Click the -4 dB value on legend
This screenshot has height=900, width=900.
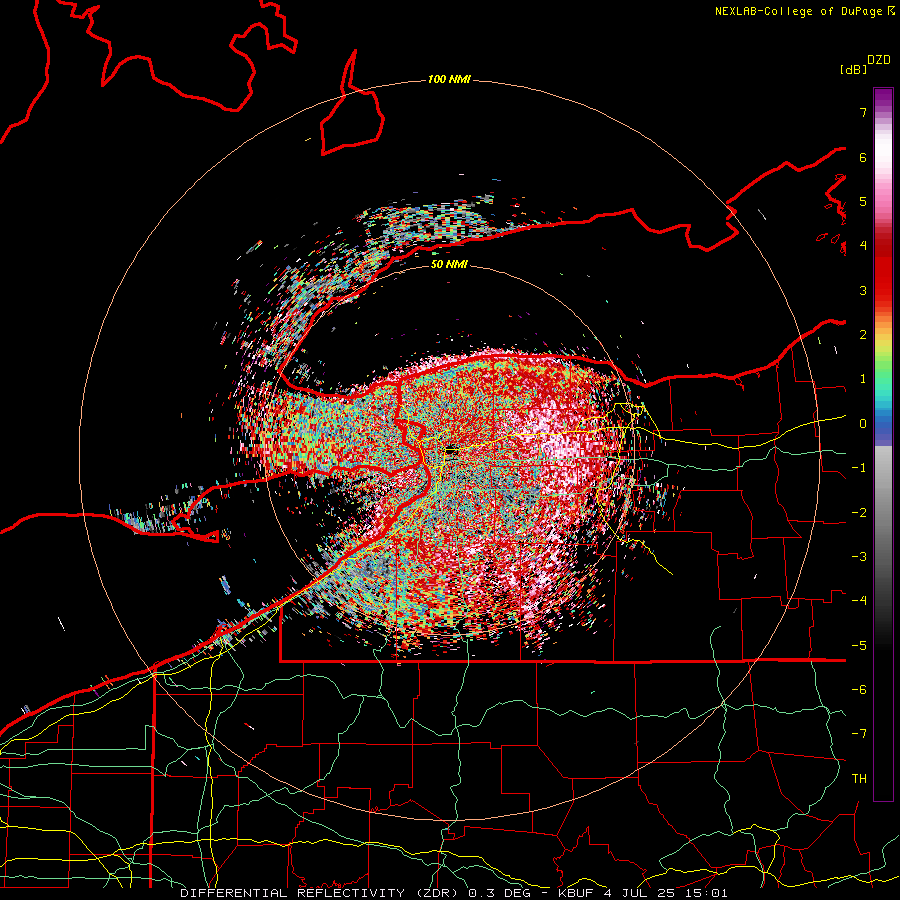[x=859, y=601]
